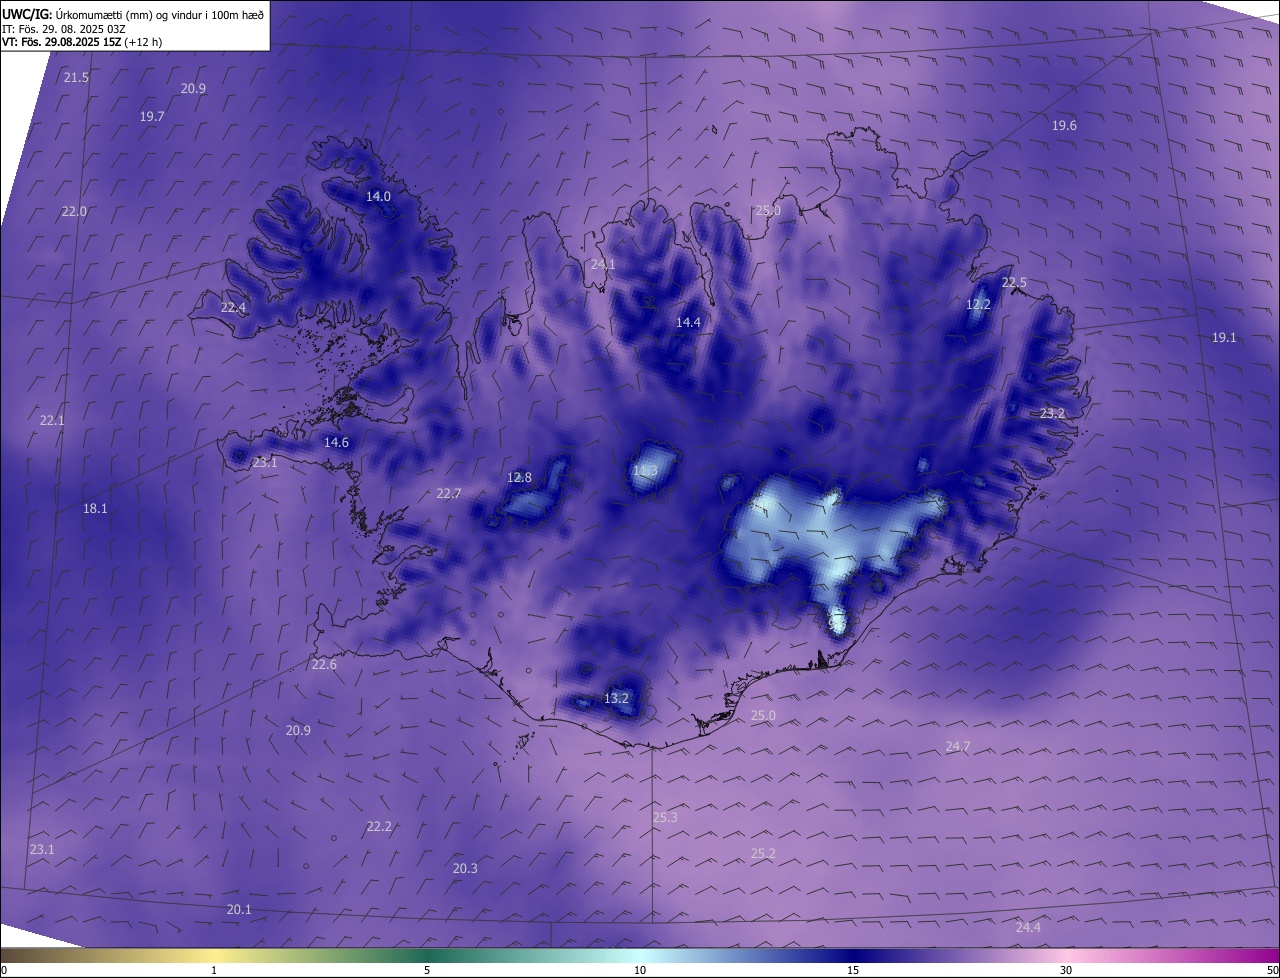The width and height of the screenshot is (1280, 978).
Task: Click the 21.5 value on the map
Action: tap(76, 78)
